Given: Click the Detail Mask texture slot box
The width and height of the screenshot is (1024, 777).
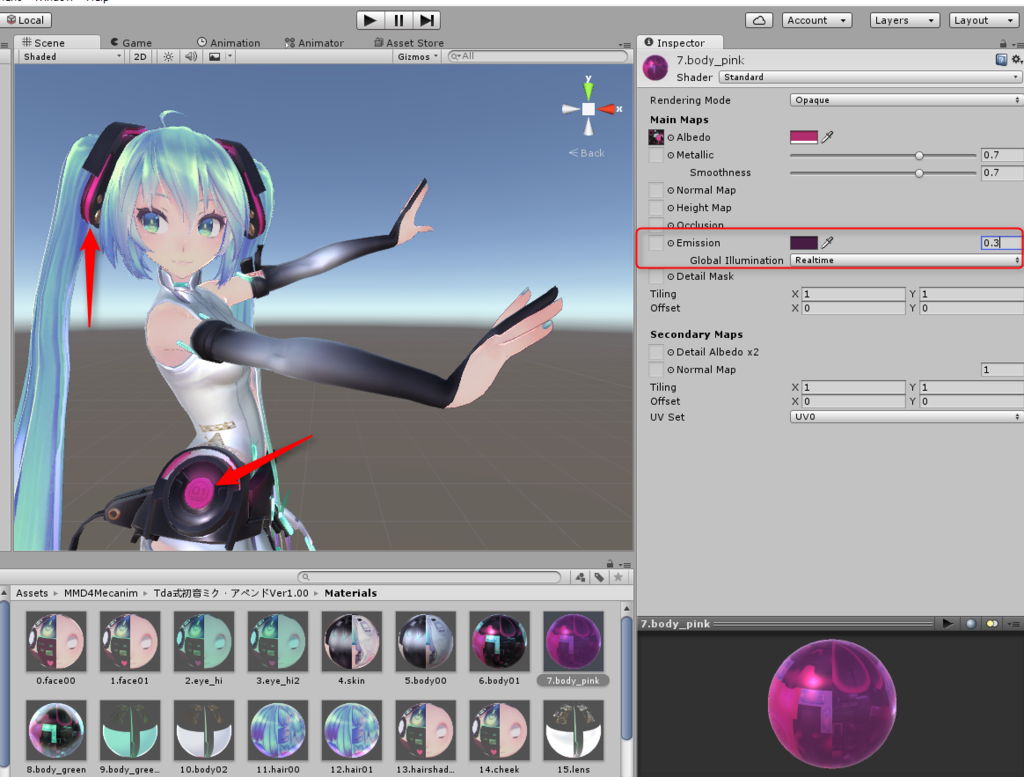Looking at the screenshot, I should 656,276.
